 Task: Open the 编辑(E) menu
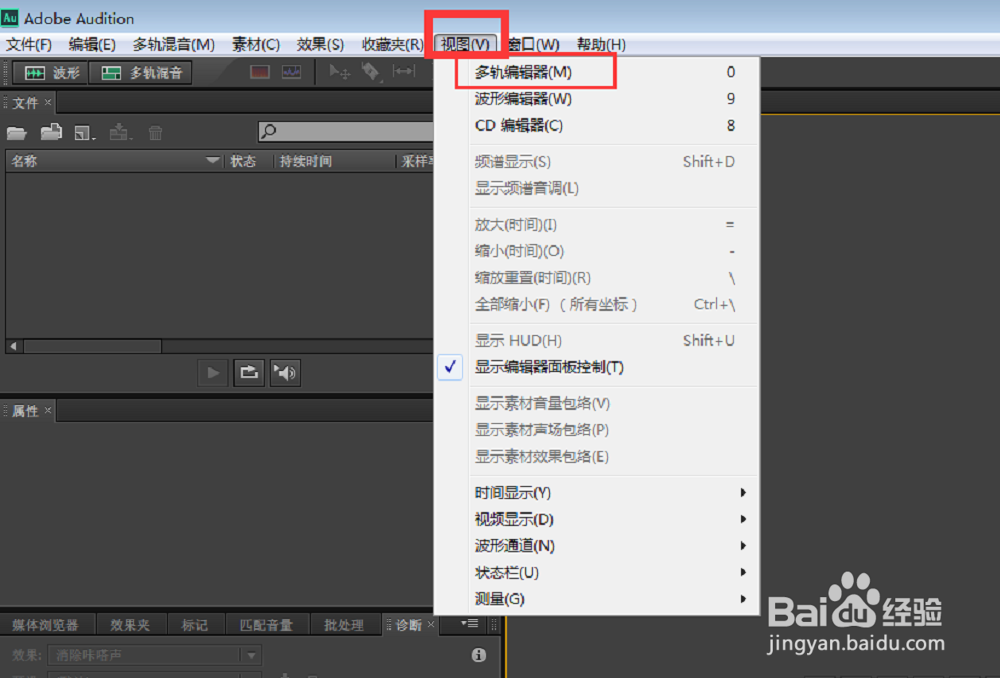click(92, 45)
